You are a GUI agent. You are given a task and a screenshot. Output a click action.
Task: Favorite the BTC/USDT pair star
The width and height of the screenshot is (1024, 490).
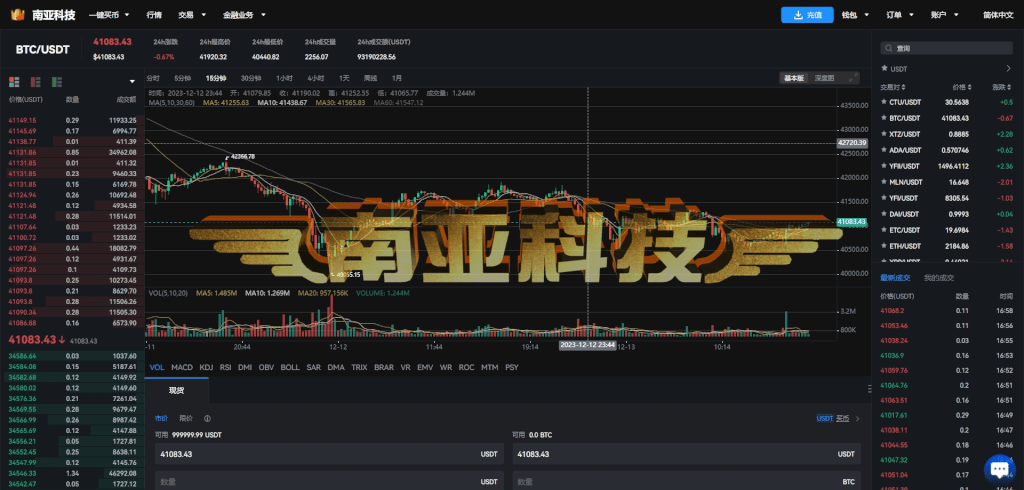(884, 118)
